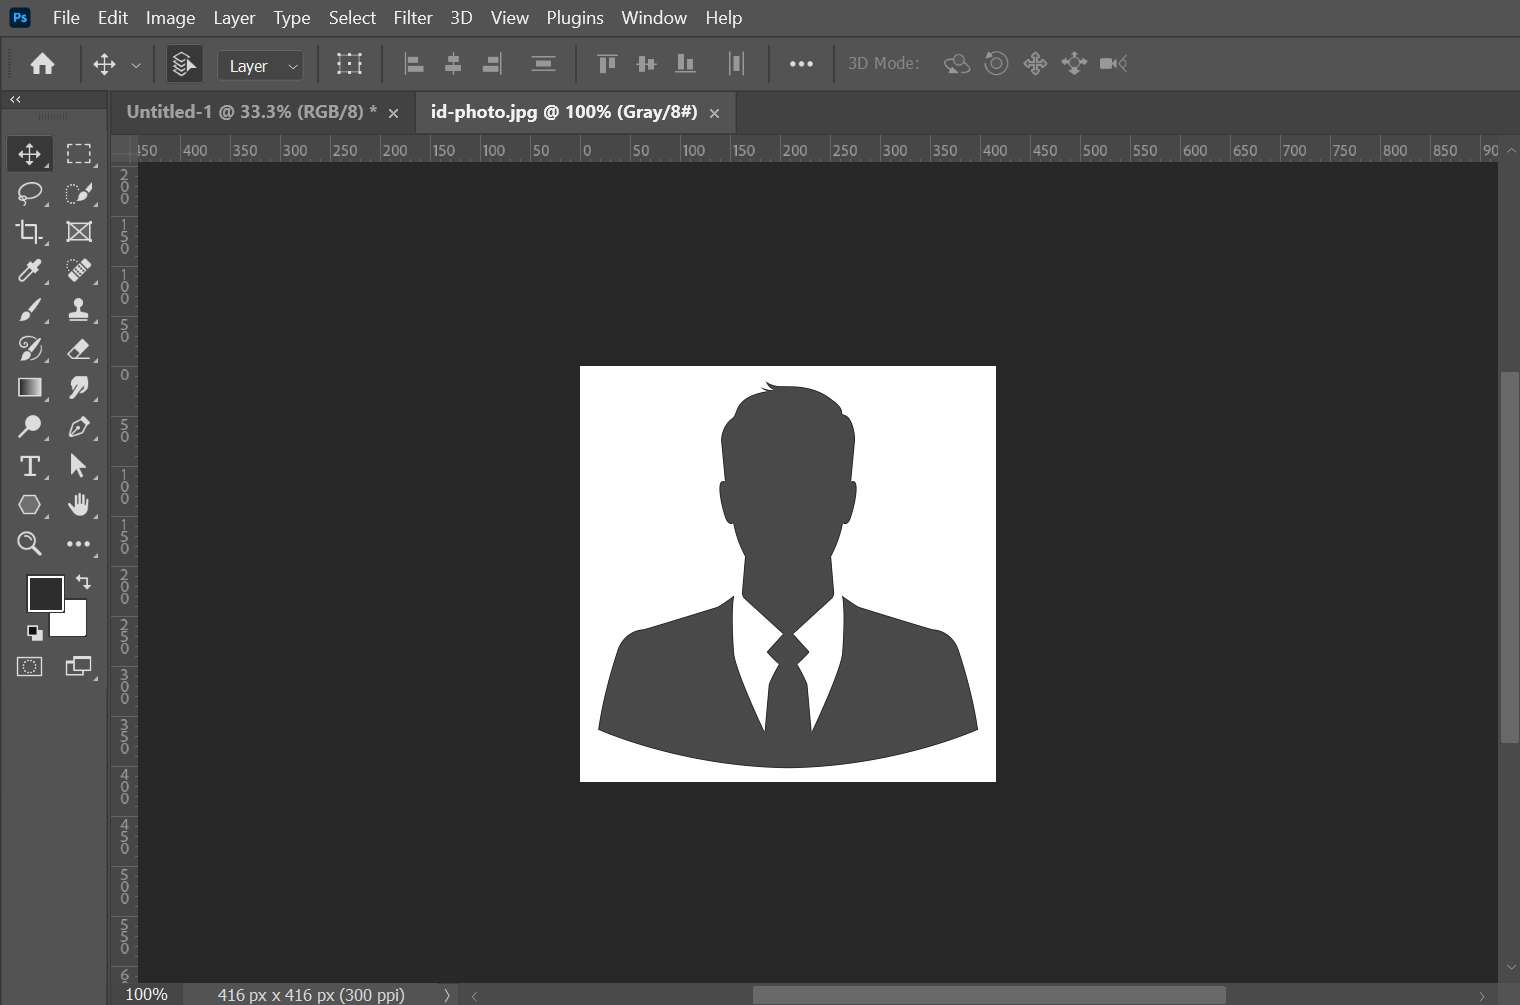The height and width of the screenshot is (1005, 1520).
Task: Open the Filter menu
Action: [412, 17]
